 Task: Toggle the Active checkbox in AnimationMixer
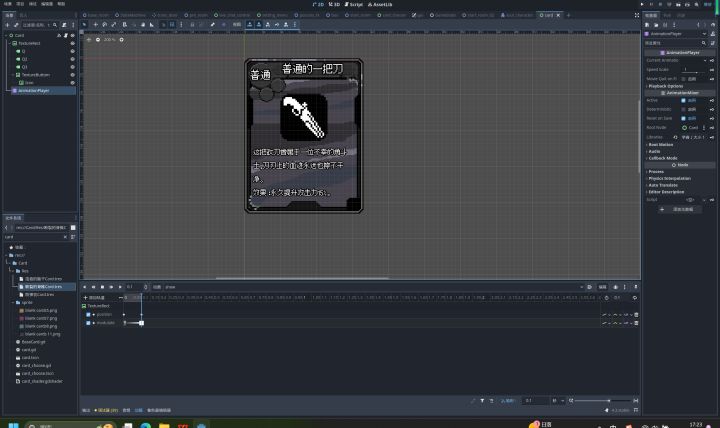(683, 100)
